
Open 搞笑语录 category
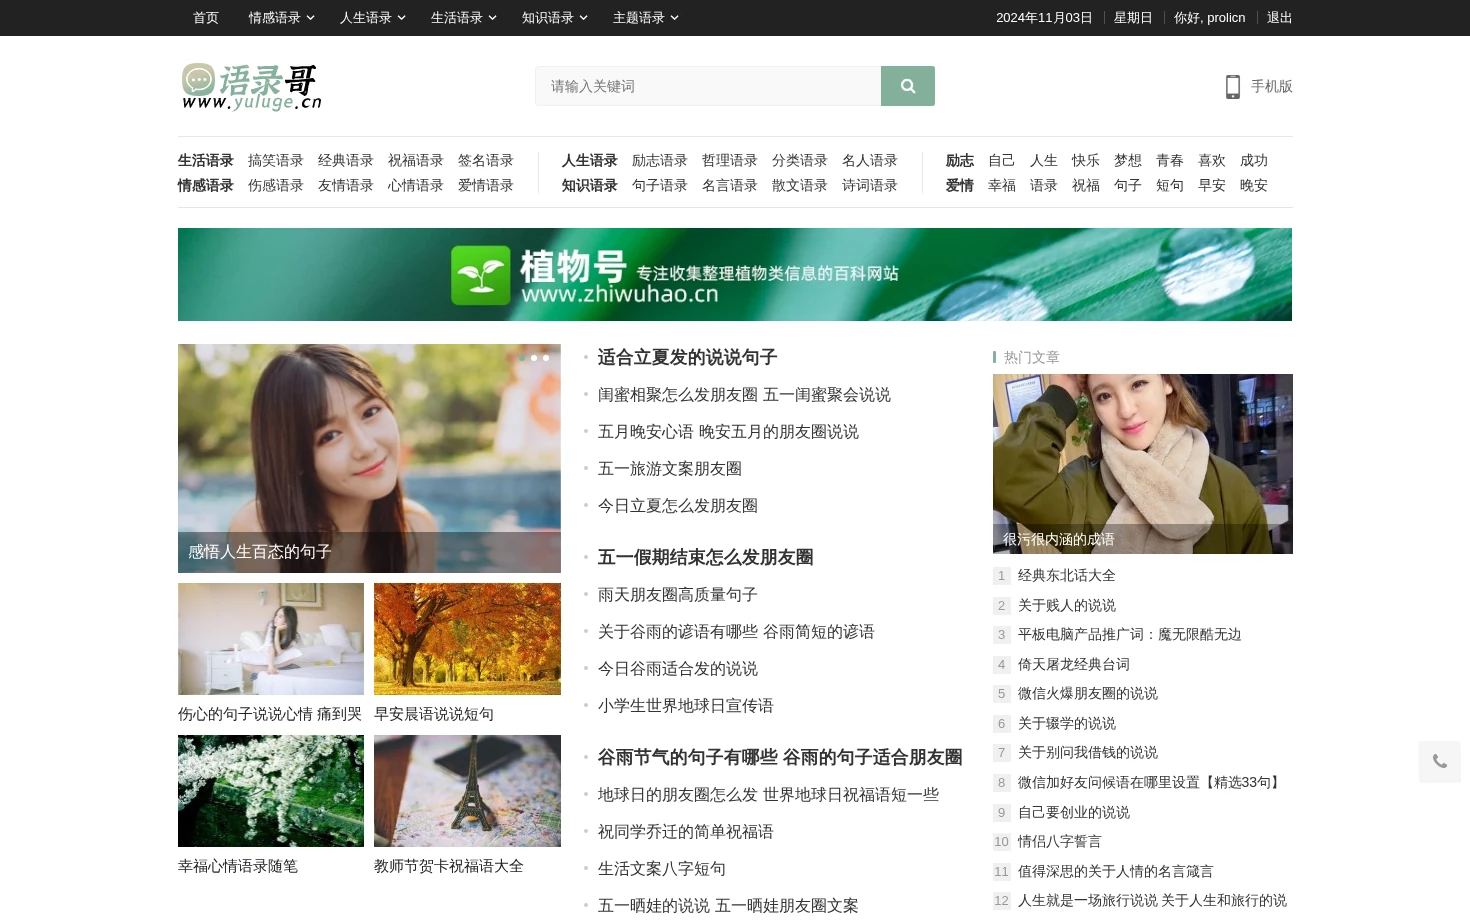pyautogui.click(x=276, y=160)
